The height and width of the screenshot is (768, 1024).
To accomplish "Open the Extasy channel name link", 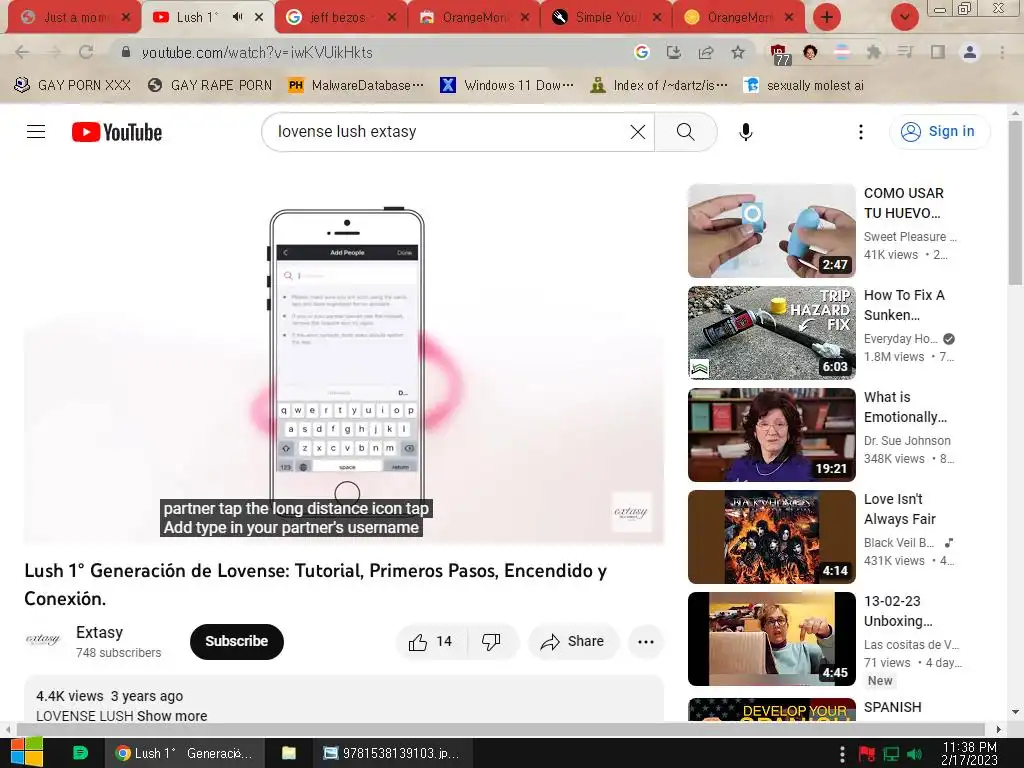I will click(99, 632).
